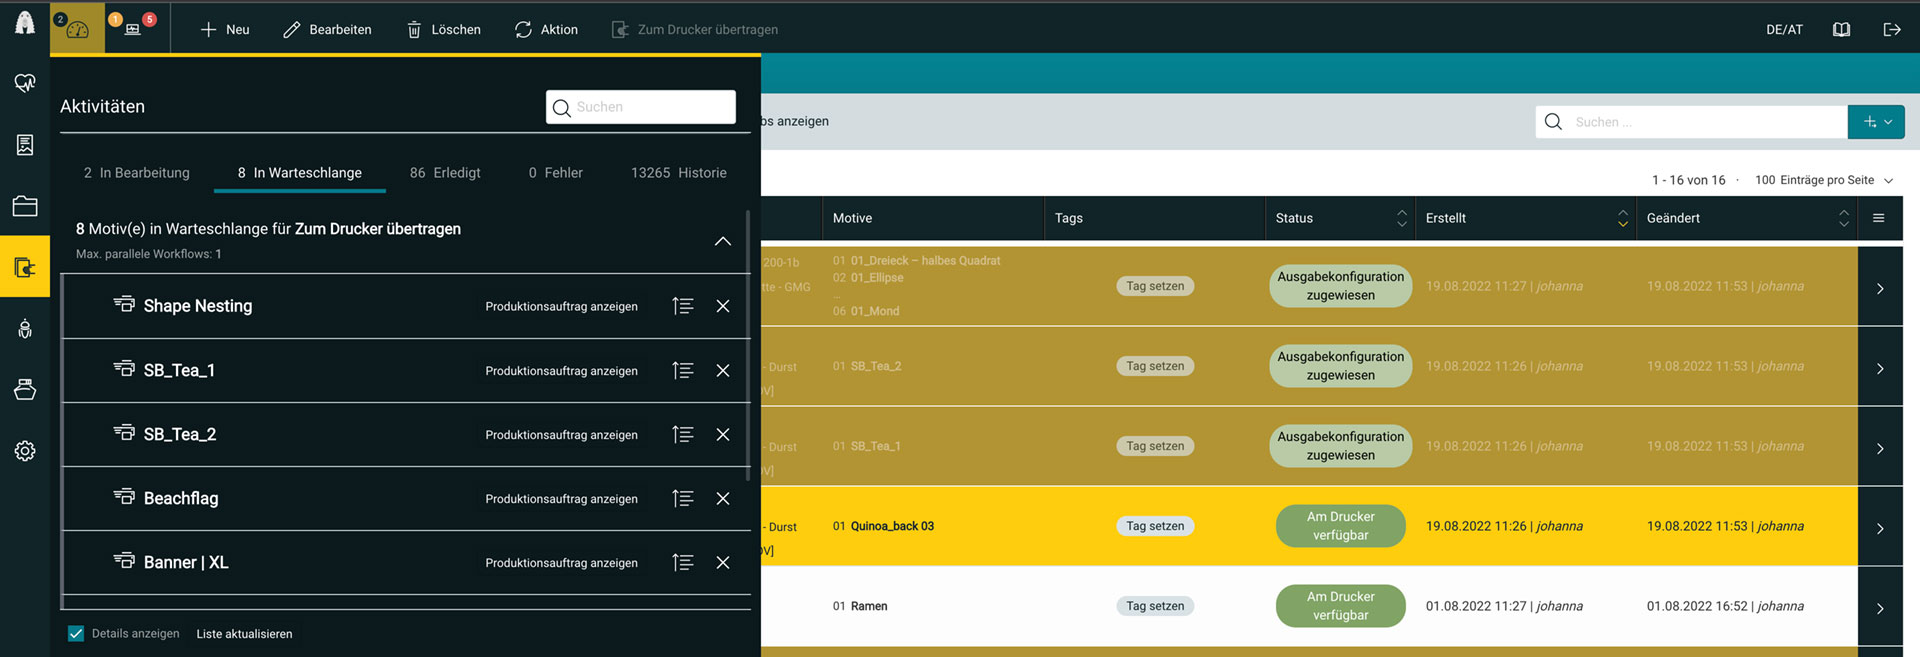The width and height of the screenshot is (1920, 657).
Task: Open the Einträge pro Seite dropdown
Action: [x=1824, y=180]
